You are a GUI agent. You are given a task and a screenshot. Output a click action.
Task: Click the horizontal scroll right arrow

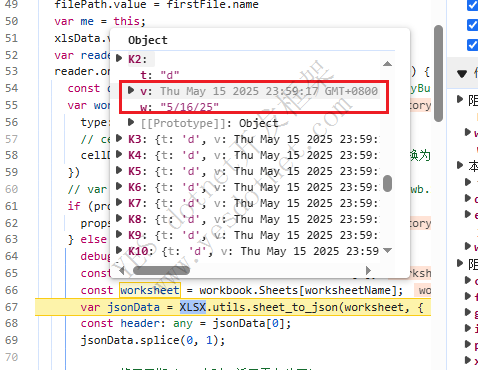[368, 270]
